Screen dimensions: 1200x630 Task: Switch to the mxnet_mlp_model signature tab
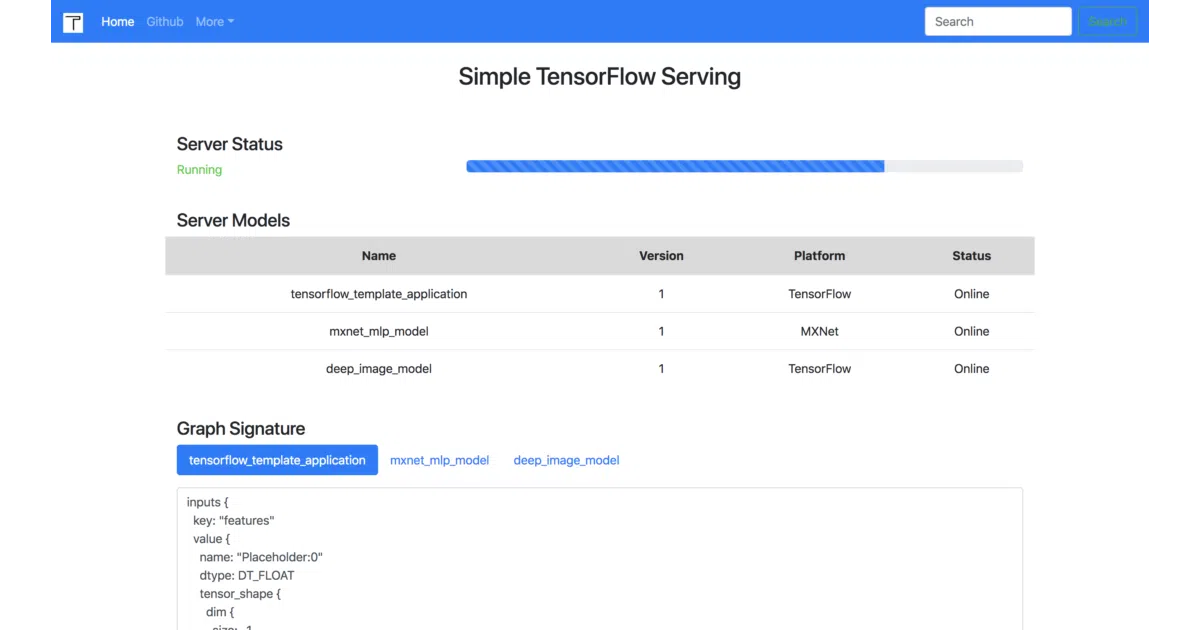440,460
